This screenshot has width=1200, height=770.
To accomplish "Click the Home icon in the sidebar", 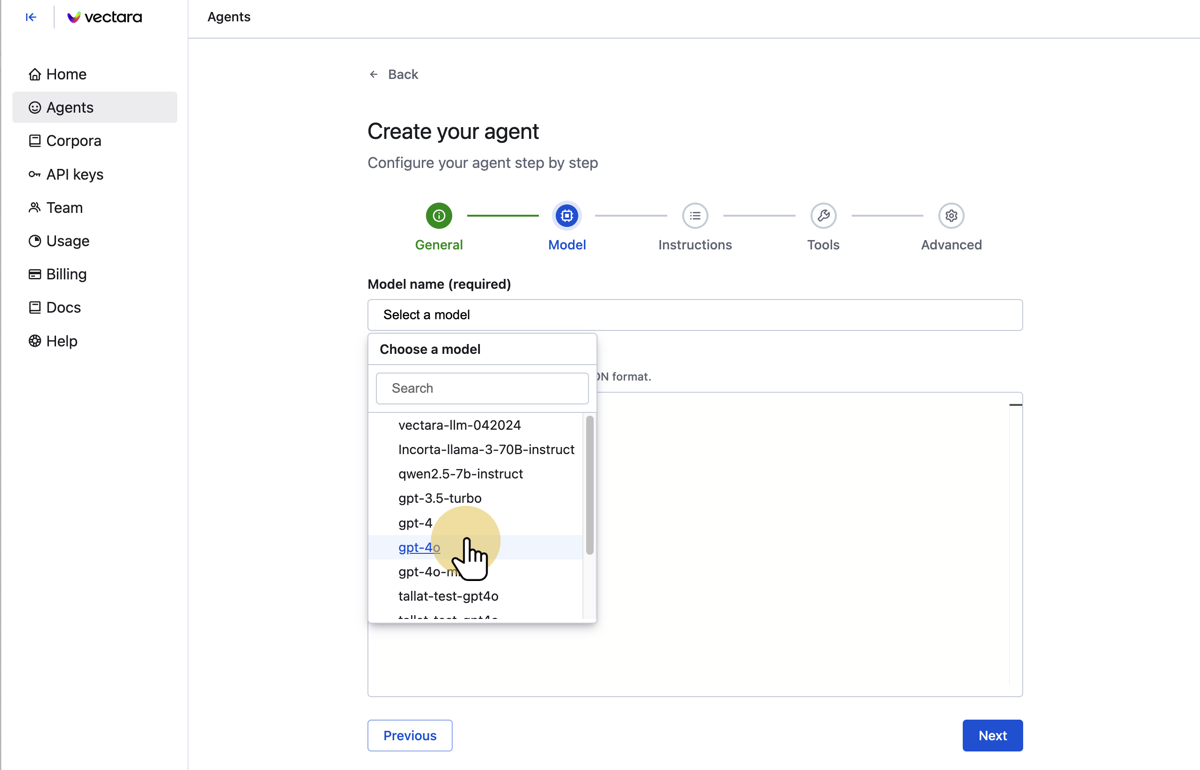I will 35,75.
